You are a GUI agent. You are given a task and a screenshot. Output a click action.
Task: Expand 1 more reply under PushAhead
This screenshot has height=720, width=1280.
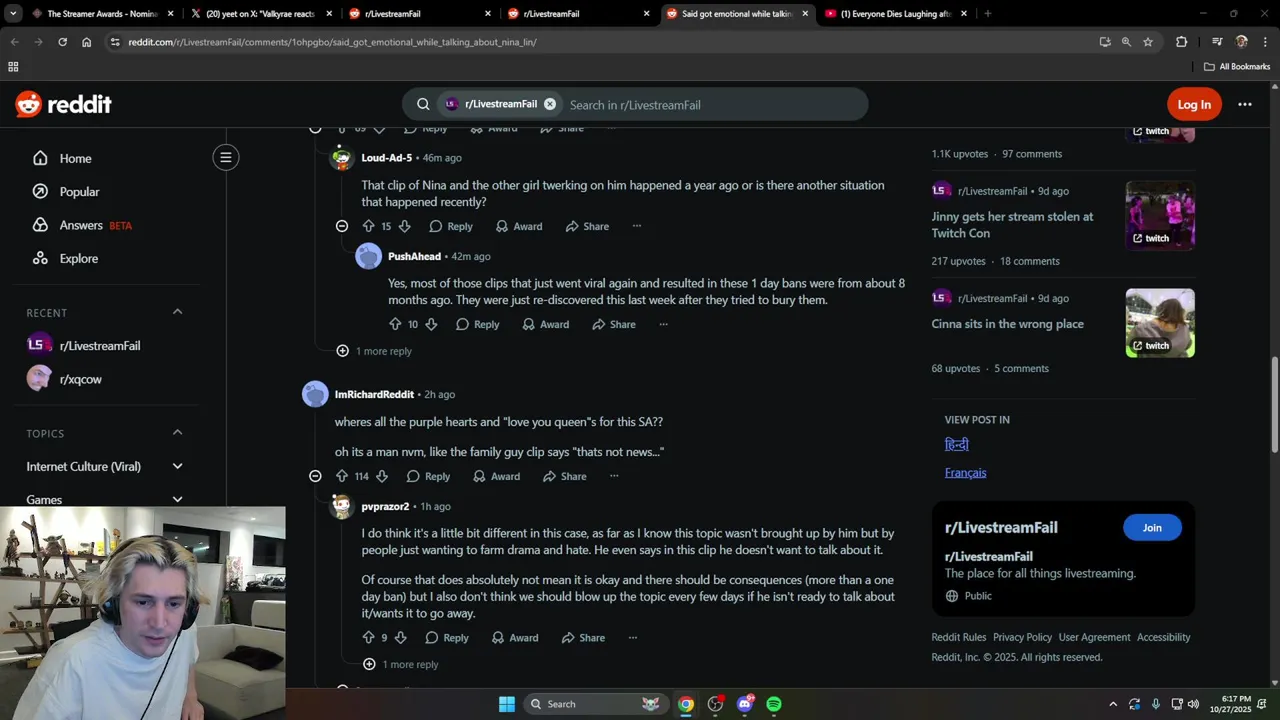coord(374,351)
